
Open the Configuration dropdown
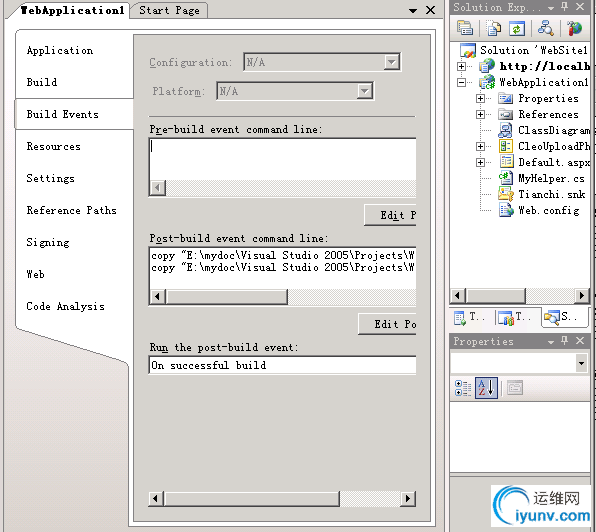tap(391, 62)
